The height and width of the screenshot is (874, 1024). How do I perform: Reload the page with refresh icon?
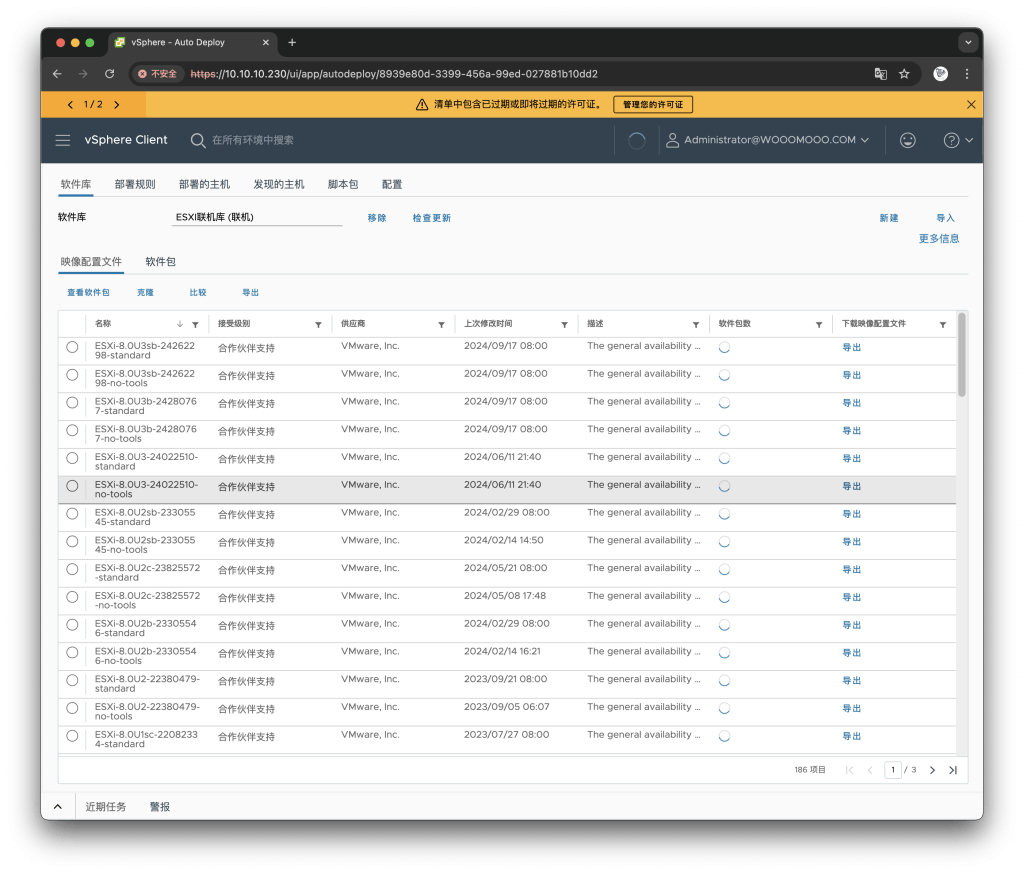pyautogui.click(x=110, y=74)
